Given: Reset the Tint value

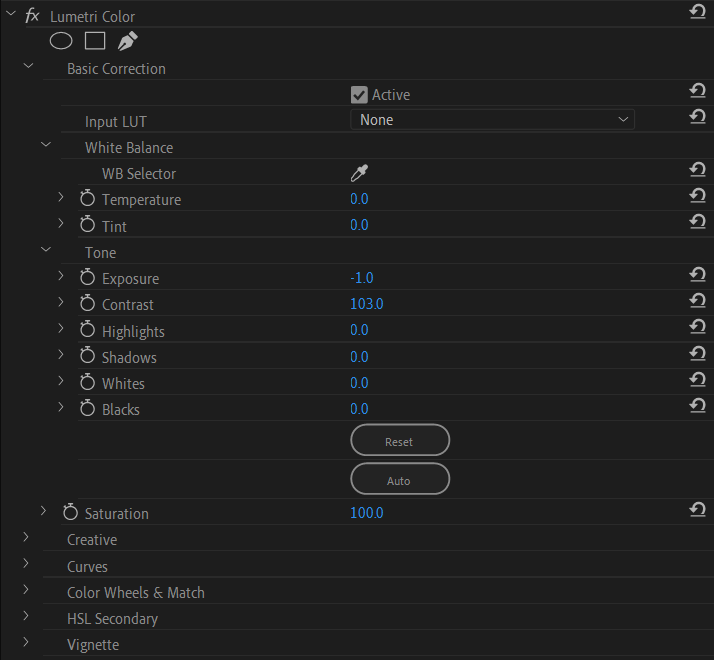Looking at the screenshot, I should point(697,222).
